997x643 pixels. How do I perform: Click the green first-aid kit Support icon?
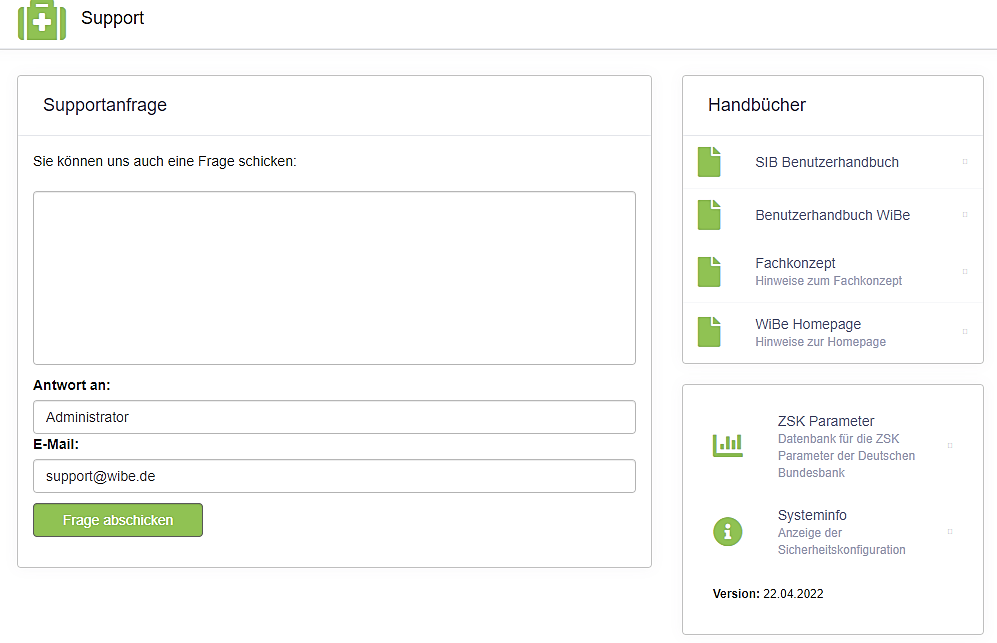[x=42, y=20]
